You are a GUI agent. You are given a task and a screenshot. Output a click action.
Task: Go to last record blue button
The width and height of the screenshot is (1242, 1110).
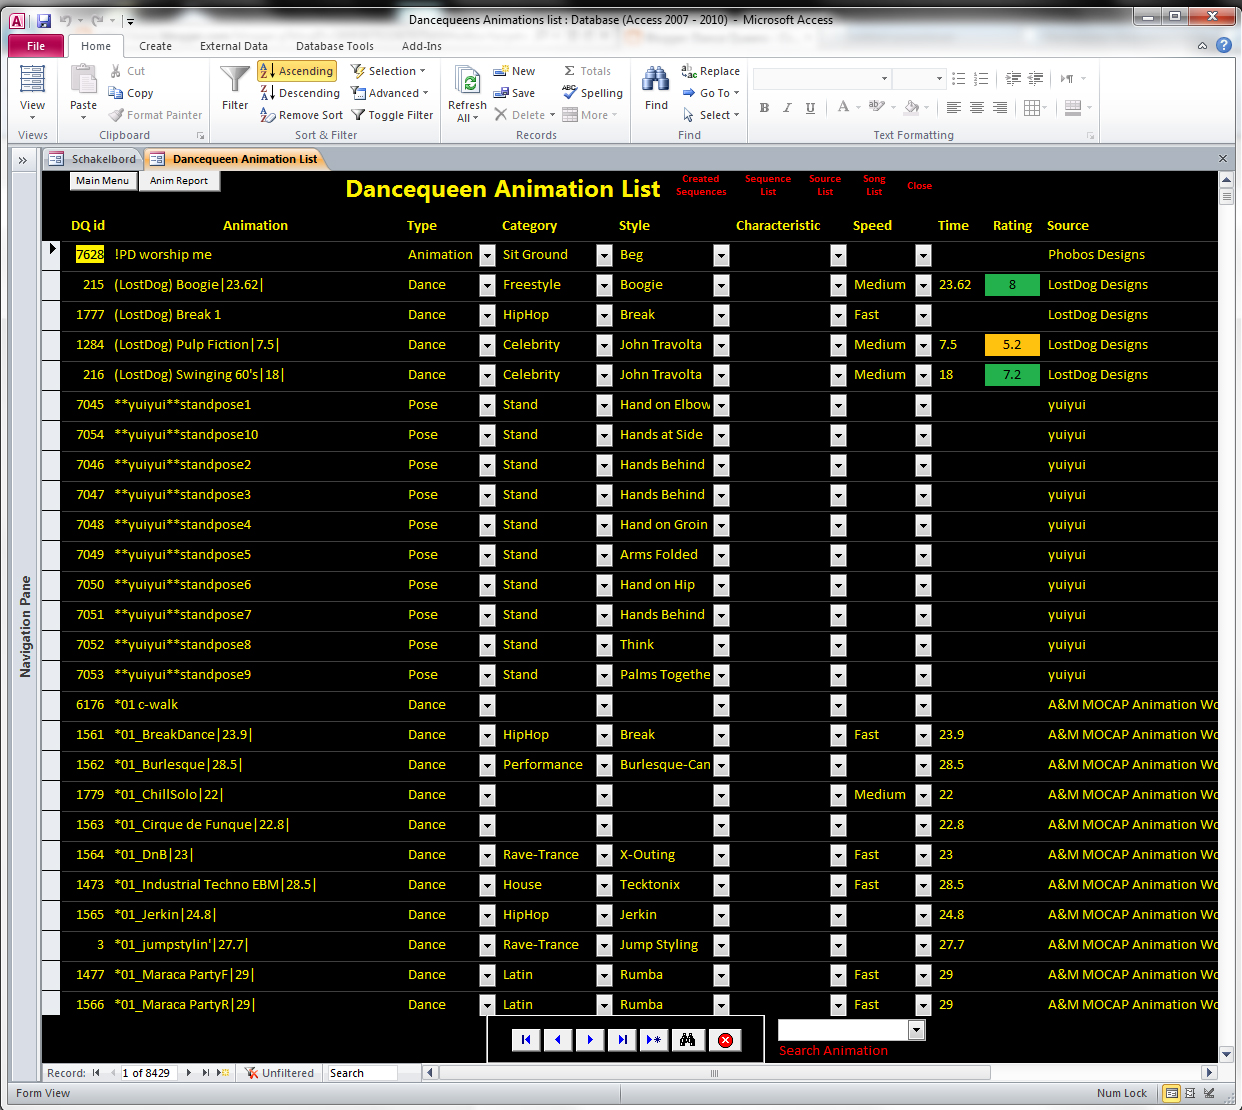pos(622,1040)
